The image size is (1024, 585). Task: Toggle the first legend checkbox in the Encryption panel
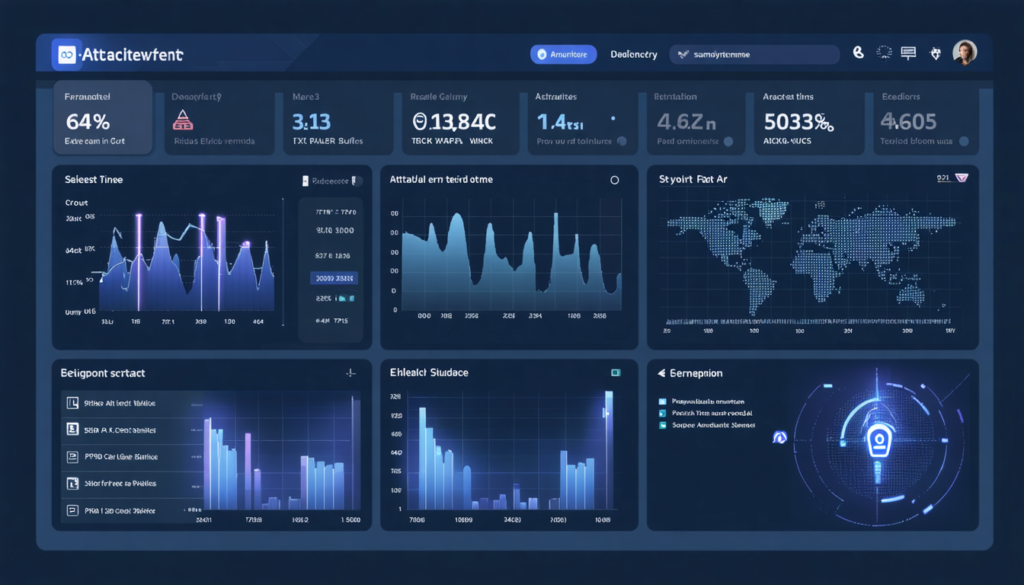661,402
